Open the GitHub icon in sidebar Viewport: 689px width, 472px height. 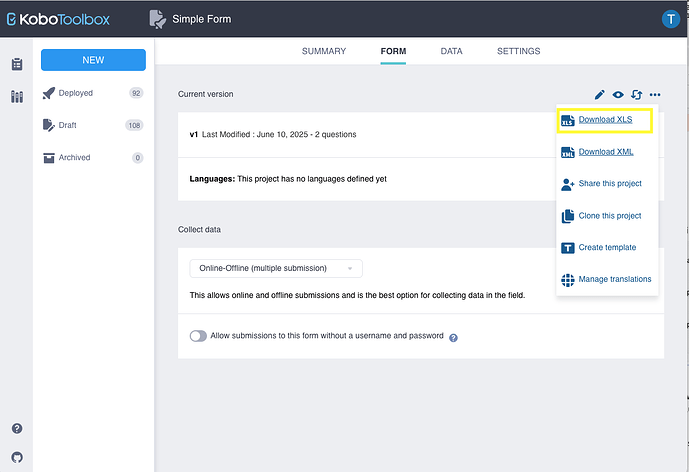tap(17, 457)
